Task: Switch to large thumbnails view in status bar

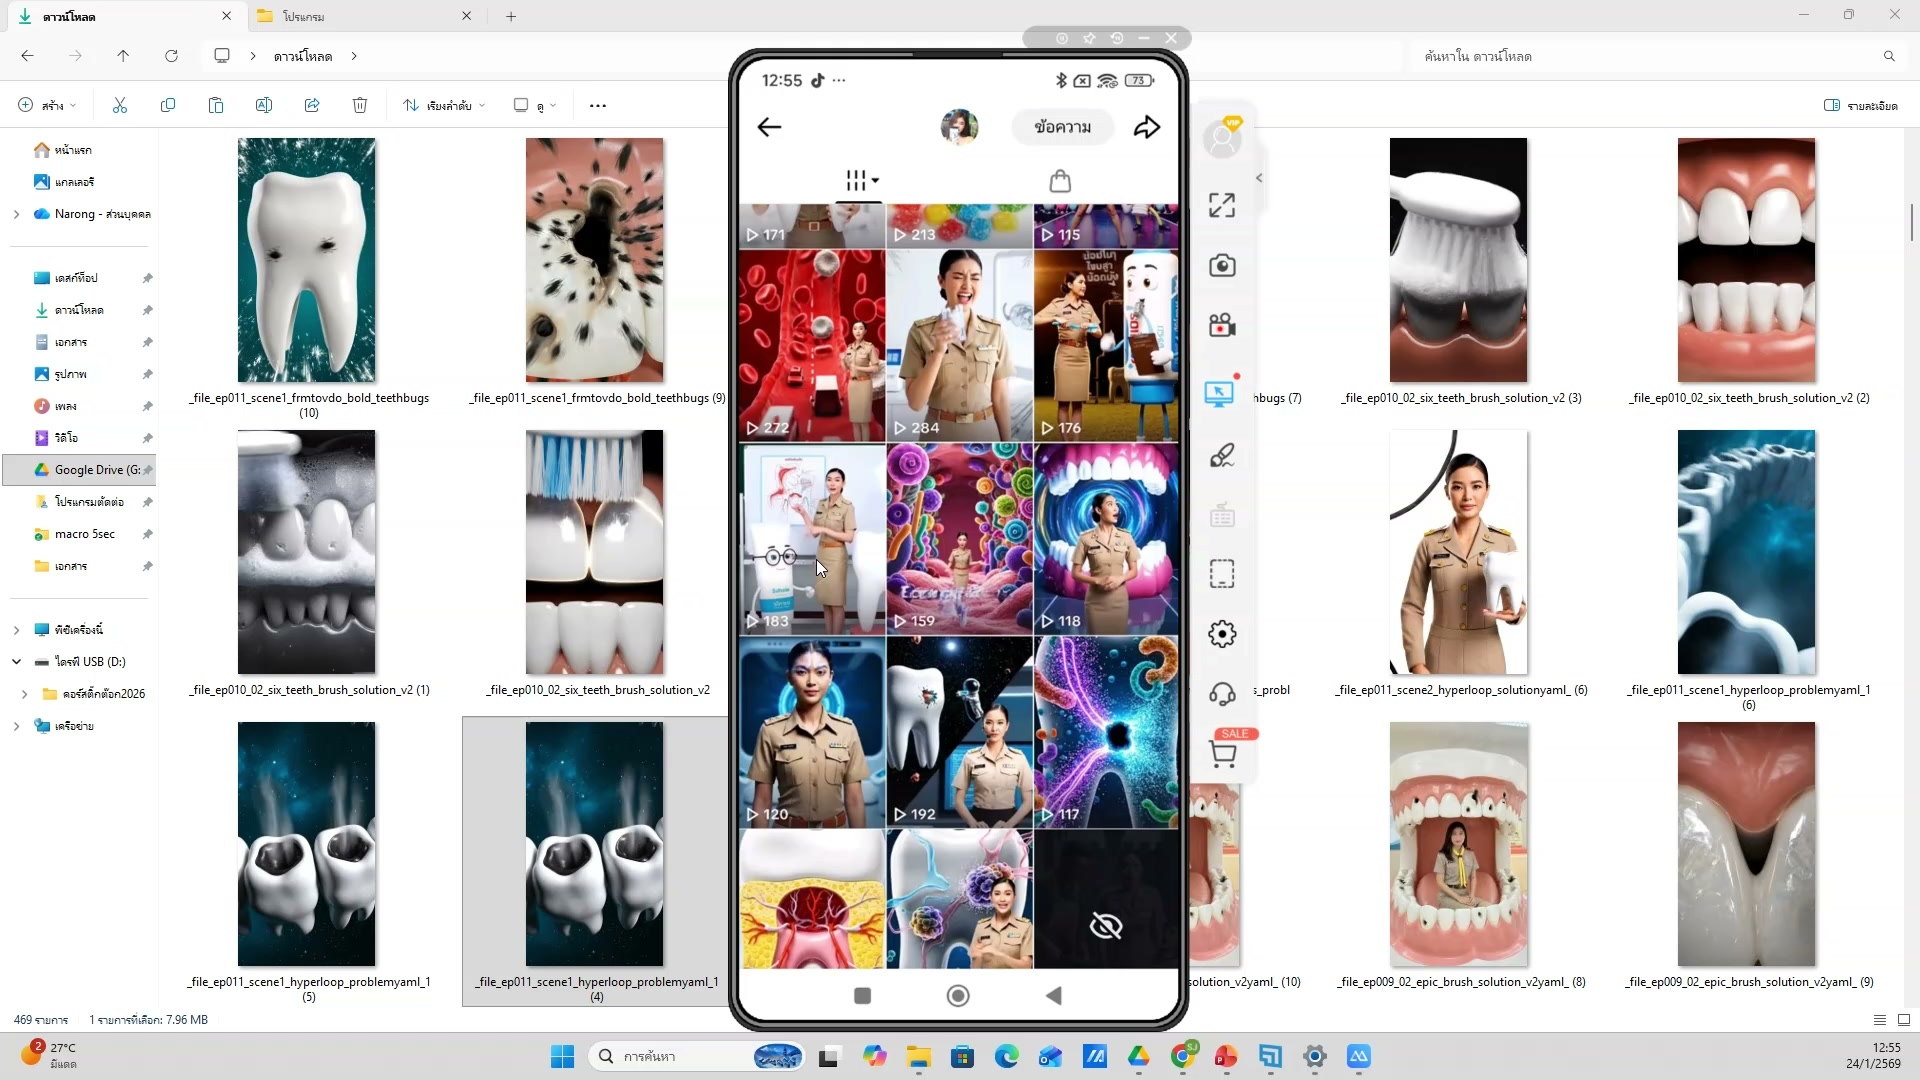Action: pos(1903,1020)
